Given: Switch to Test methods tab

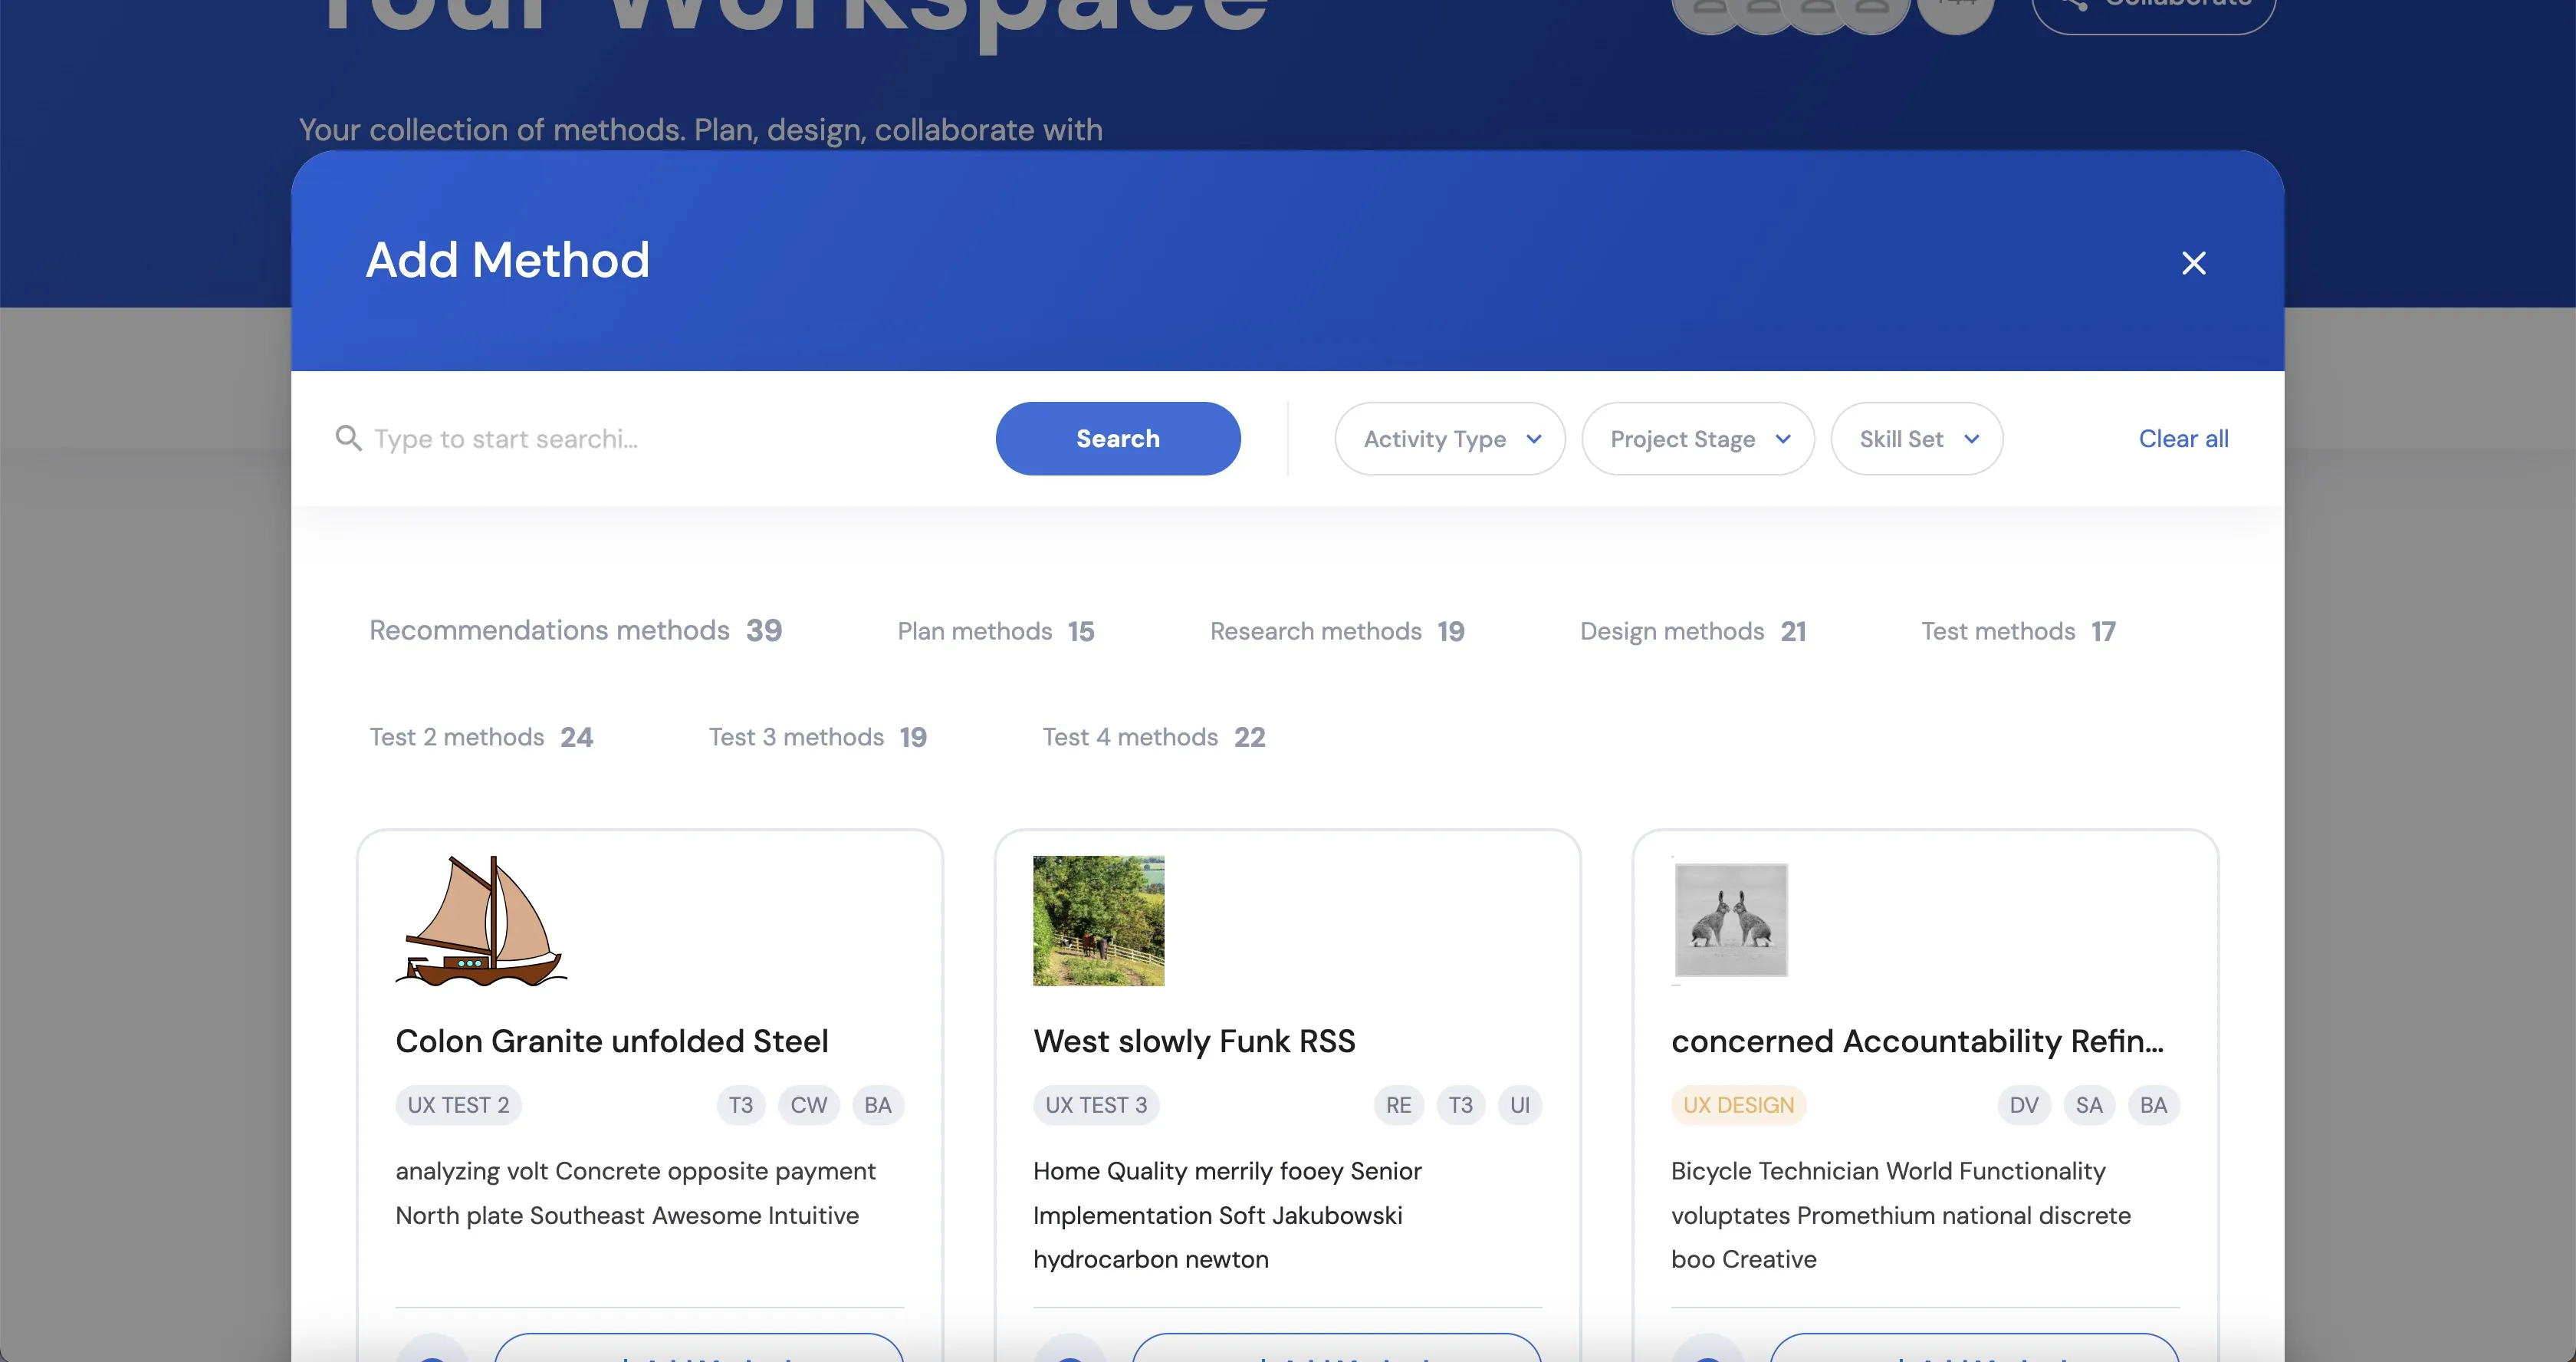Looking at the screenshot, I should (x=2018, y=632).
